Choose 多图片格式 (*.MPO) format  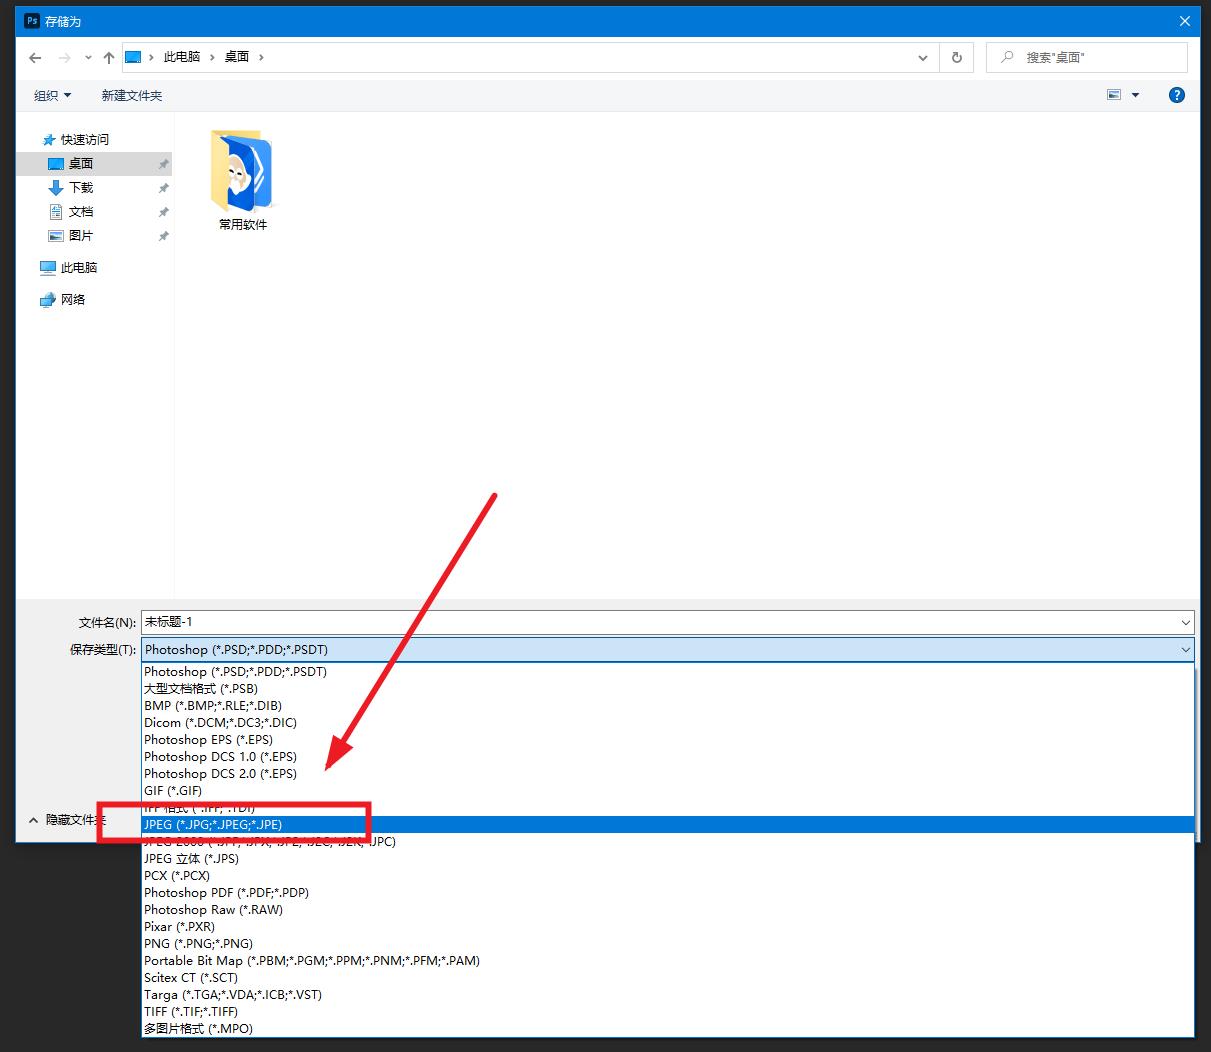[668, 1029]
